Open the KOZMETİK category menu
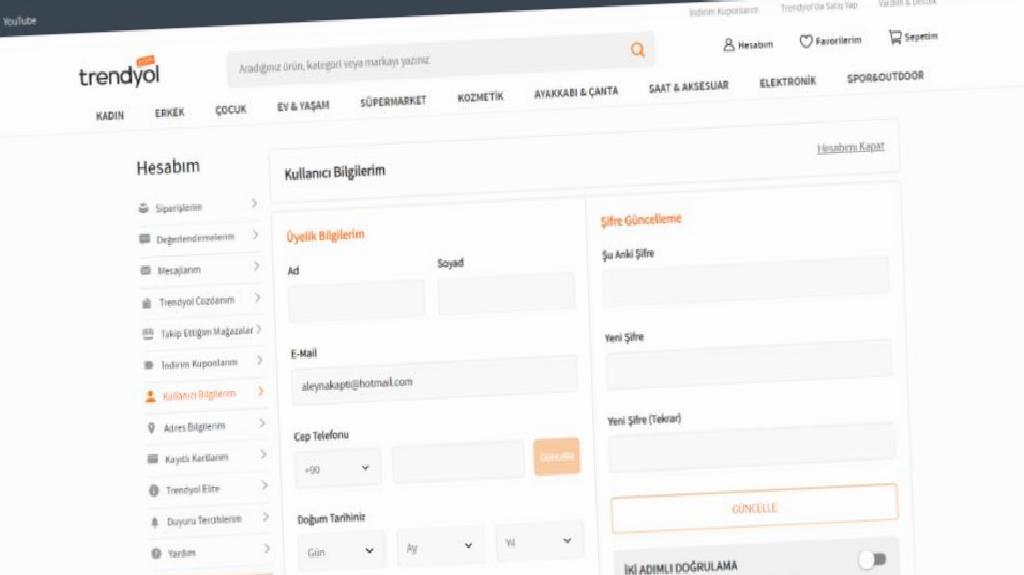 [x=480, y=97]
